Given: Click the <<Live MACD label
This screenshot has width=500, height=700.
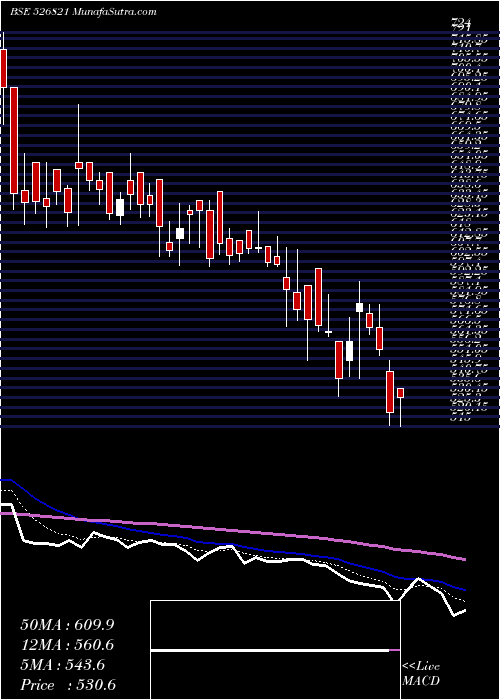Looking at the screenshot, I should (421, 674).
